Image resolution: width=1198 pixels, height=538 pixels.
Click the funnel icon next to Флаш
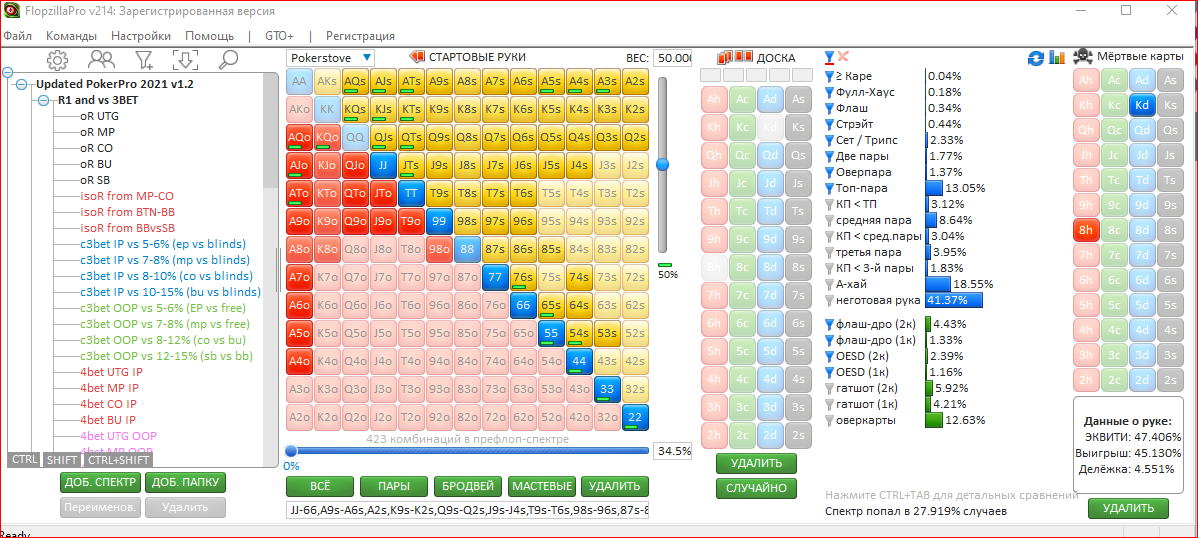click(x=830, y=109)
